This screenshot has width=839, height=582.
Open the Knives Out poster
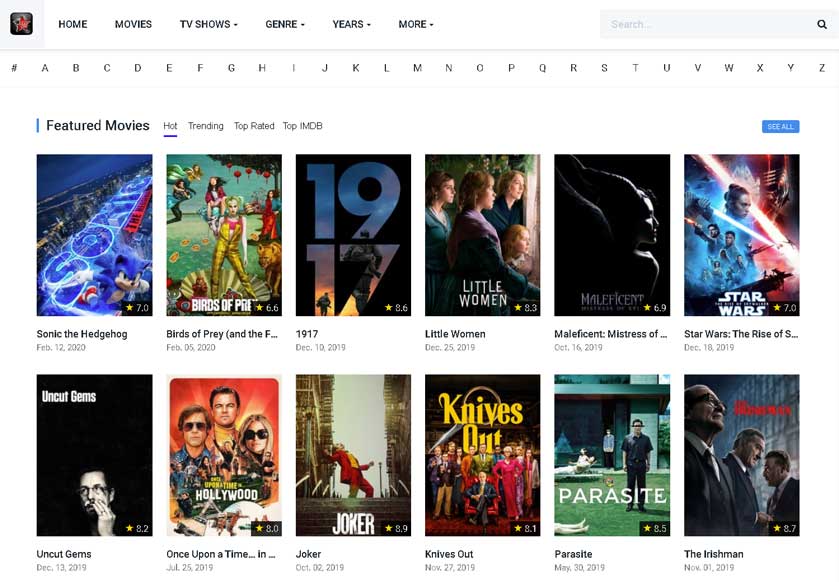click(483, 455)
